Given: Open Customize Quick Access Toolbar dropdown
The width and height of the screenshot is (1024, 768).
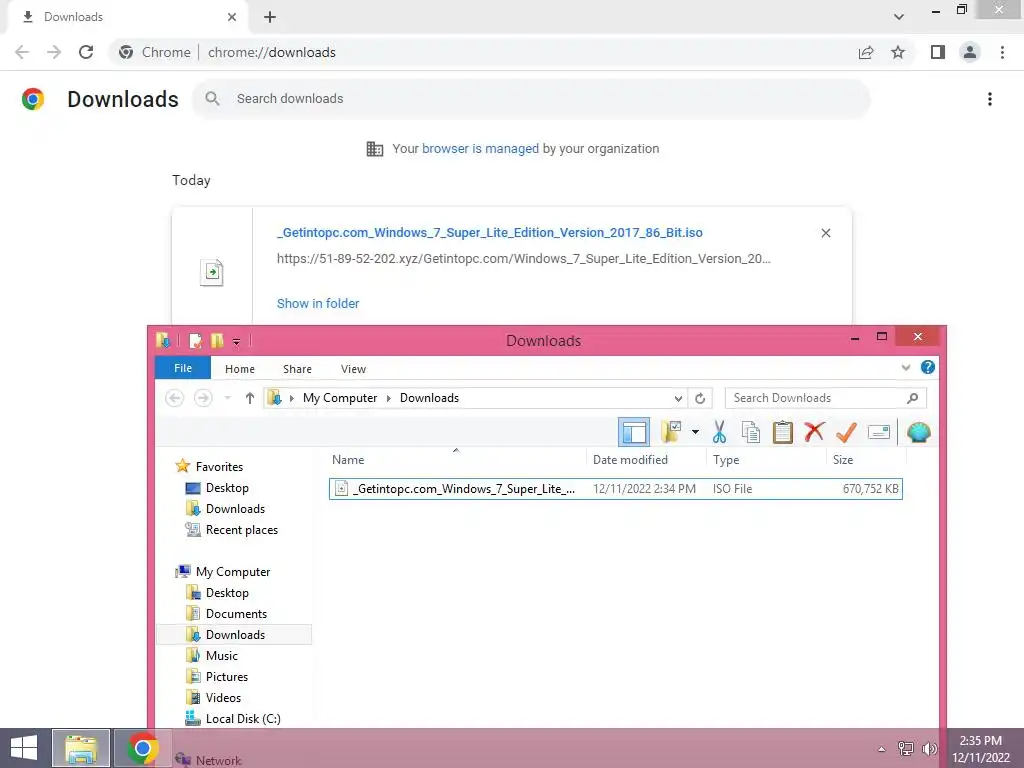Looking at the screenshot, I should click(236, 341).
